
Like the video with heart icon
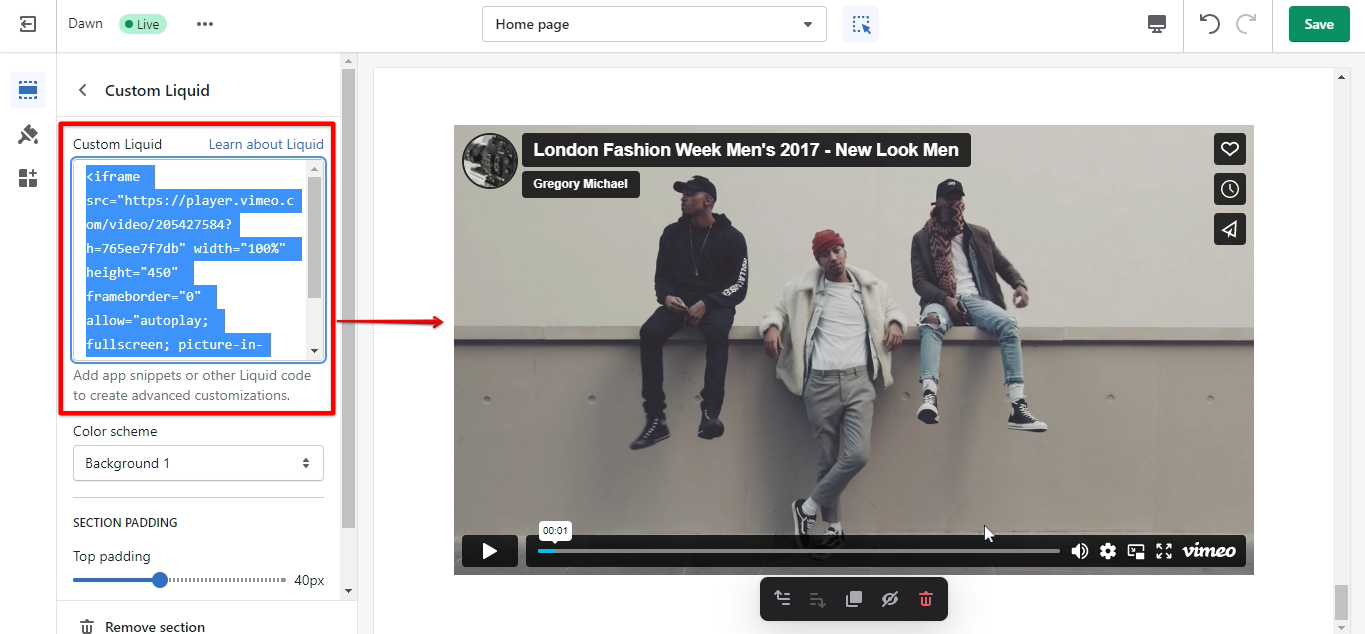pyautogui.click(x=1229, y=150)
